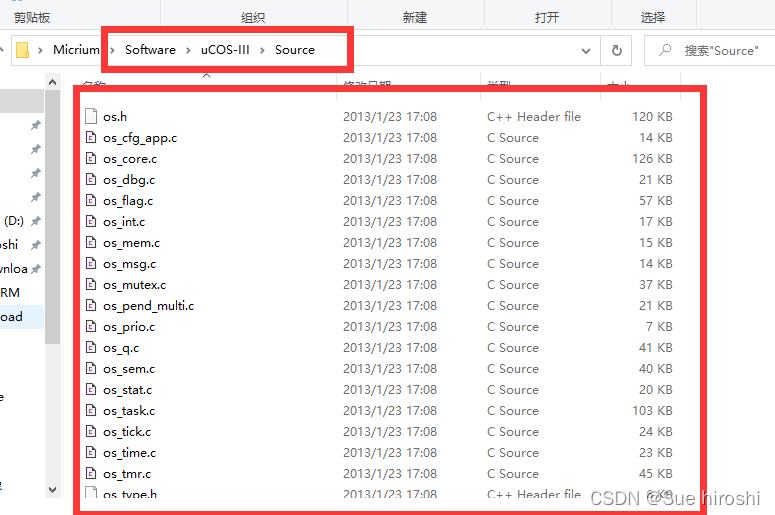Click the pin icon beside 'vnloa' item
Viewport: 775px width, 515px height.
click(x=36, y=269)
